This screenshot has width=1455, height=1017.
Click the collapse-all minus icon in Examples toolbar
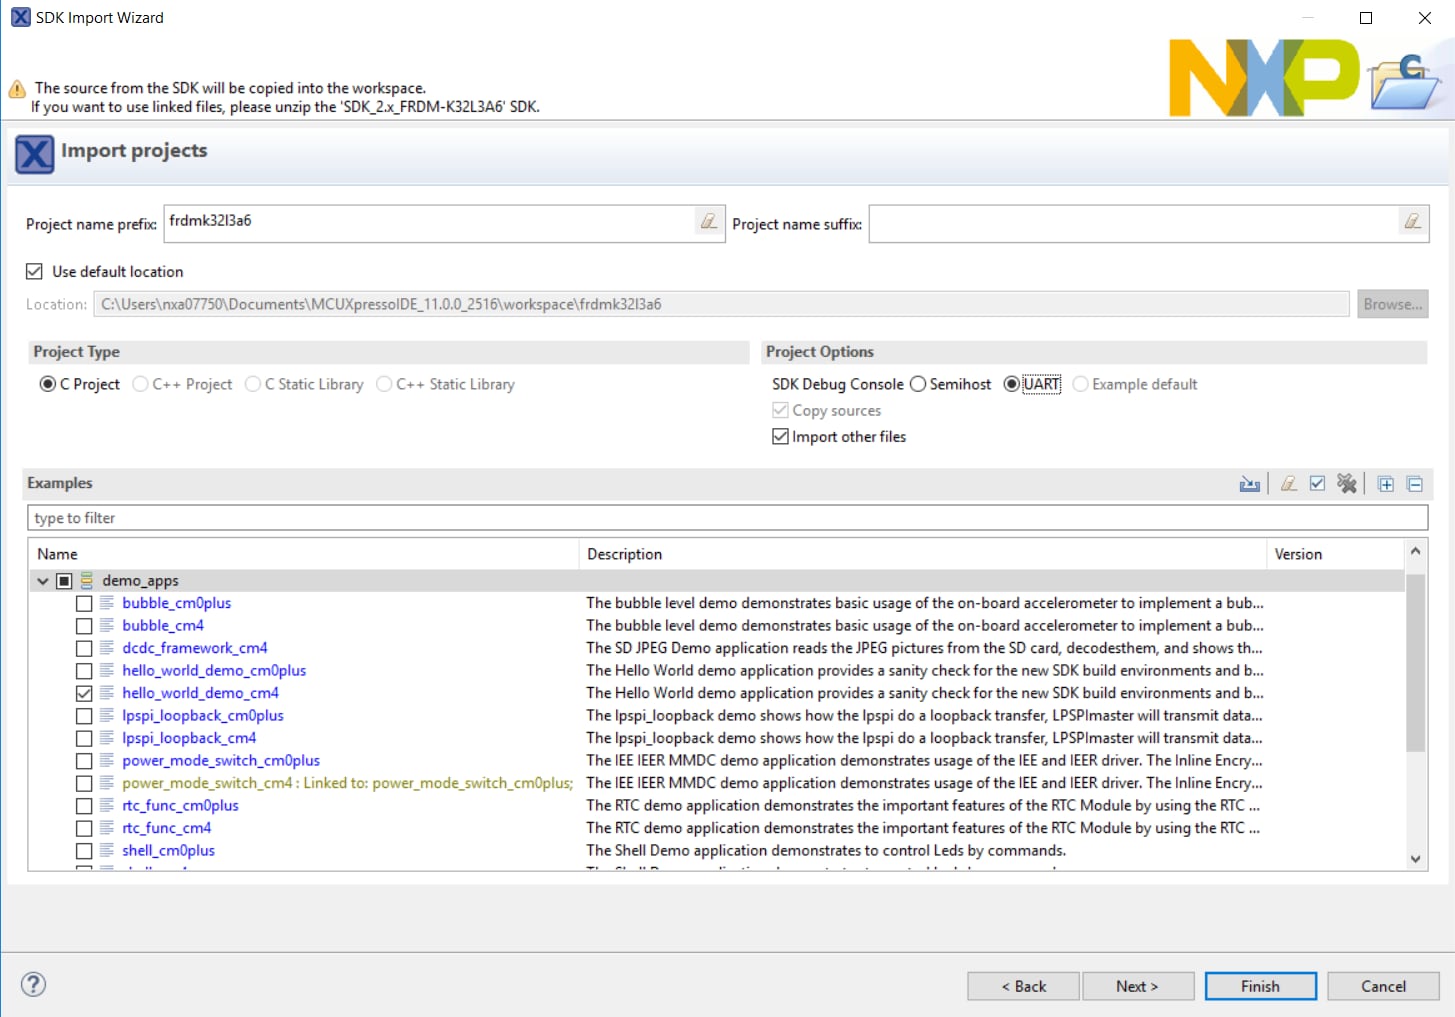(1415, 484)
